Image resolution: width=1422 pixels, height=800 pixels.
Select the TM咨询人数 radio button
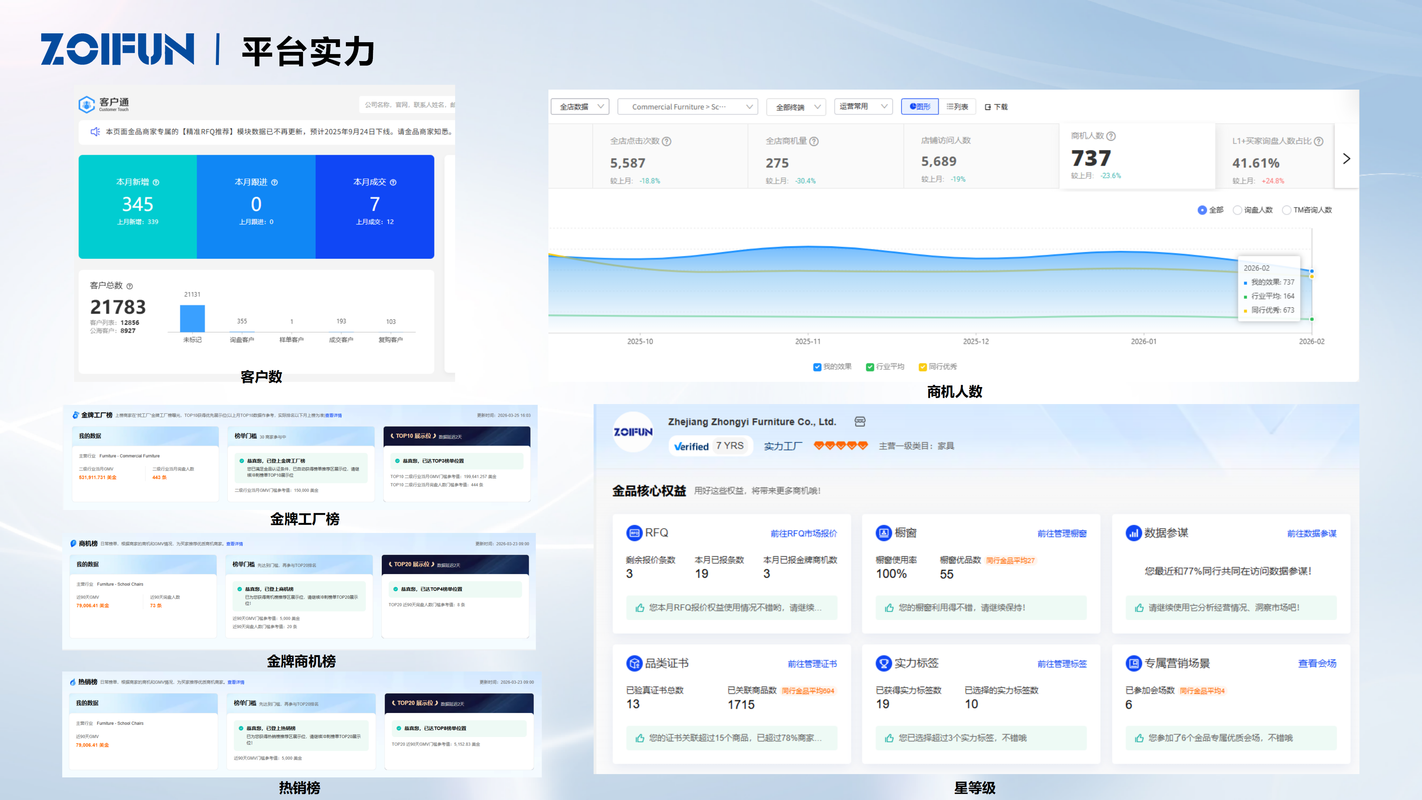click(1286, 210)
